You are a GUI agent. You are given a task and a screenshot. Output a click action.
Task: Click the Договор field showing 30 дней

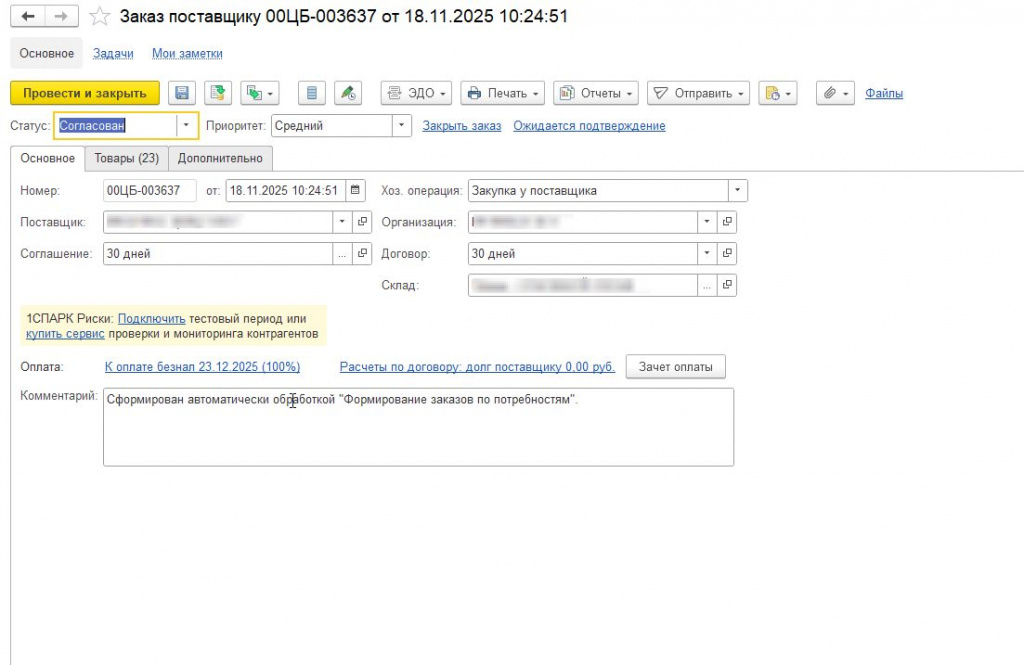583,253
